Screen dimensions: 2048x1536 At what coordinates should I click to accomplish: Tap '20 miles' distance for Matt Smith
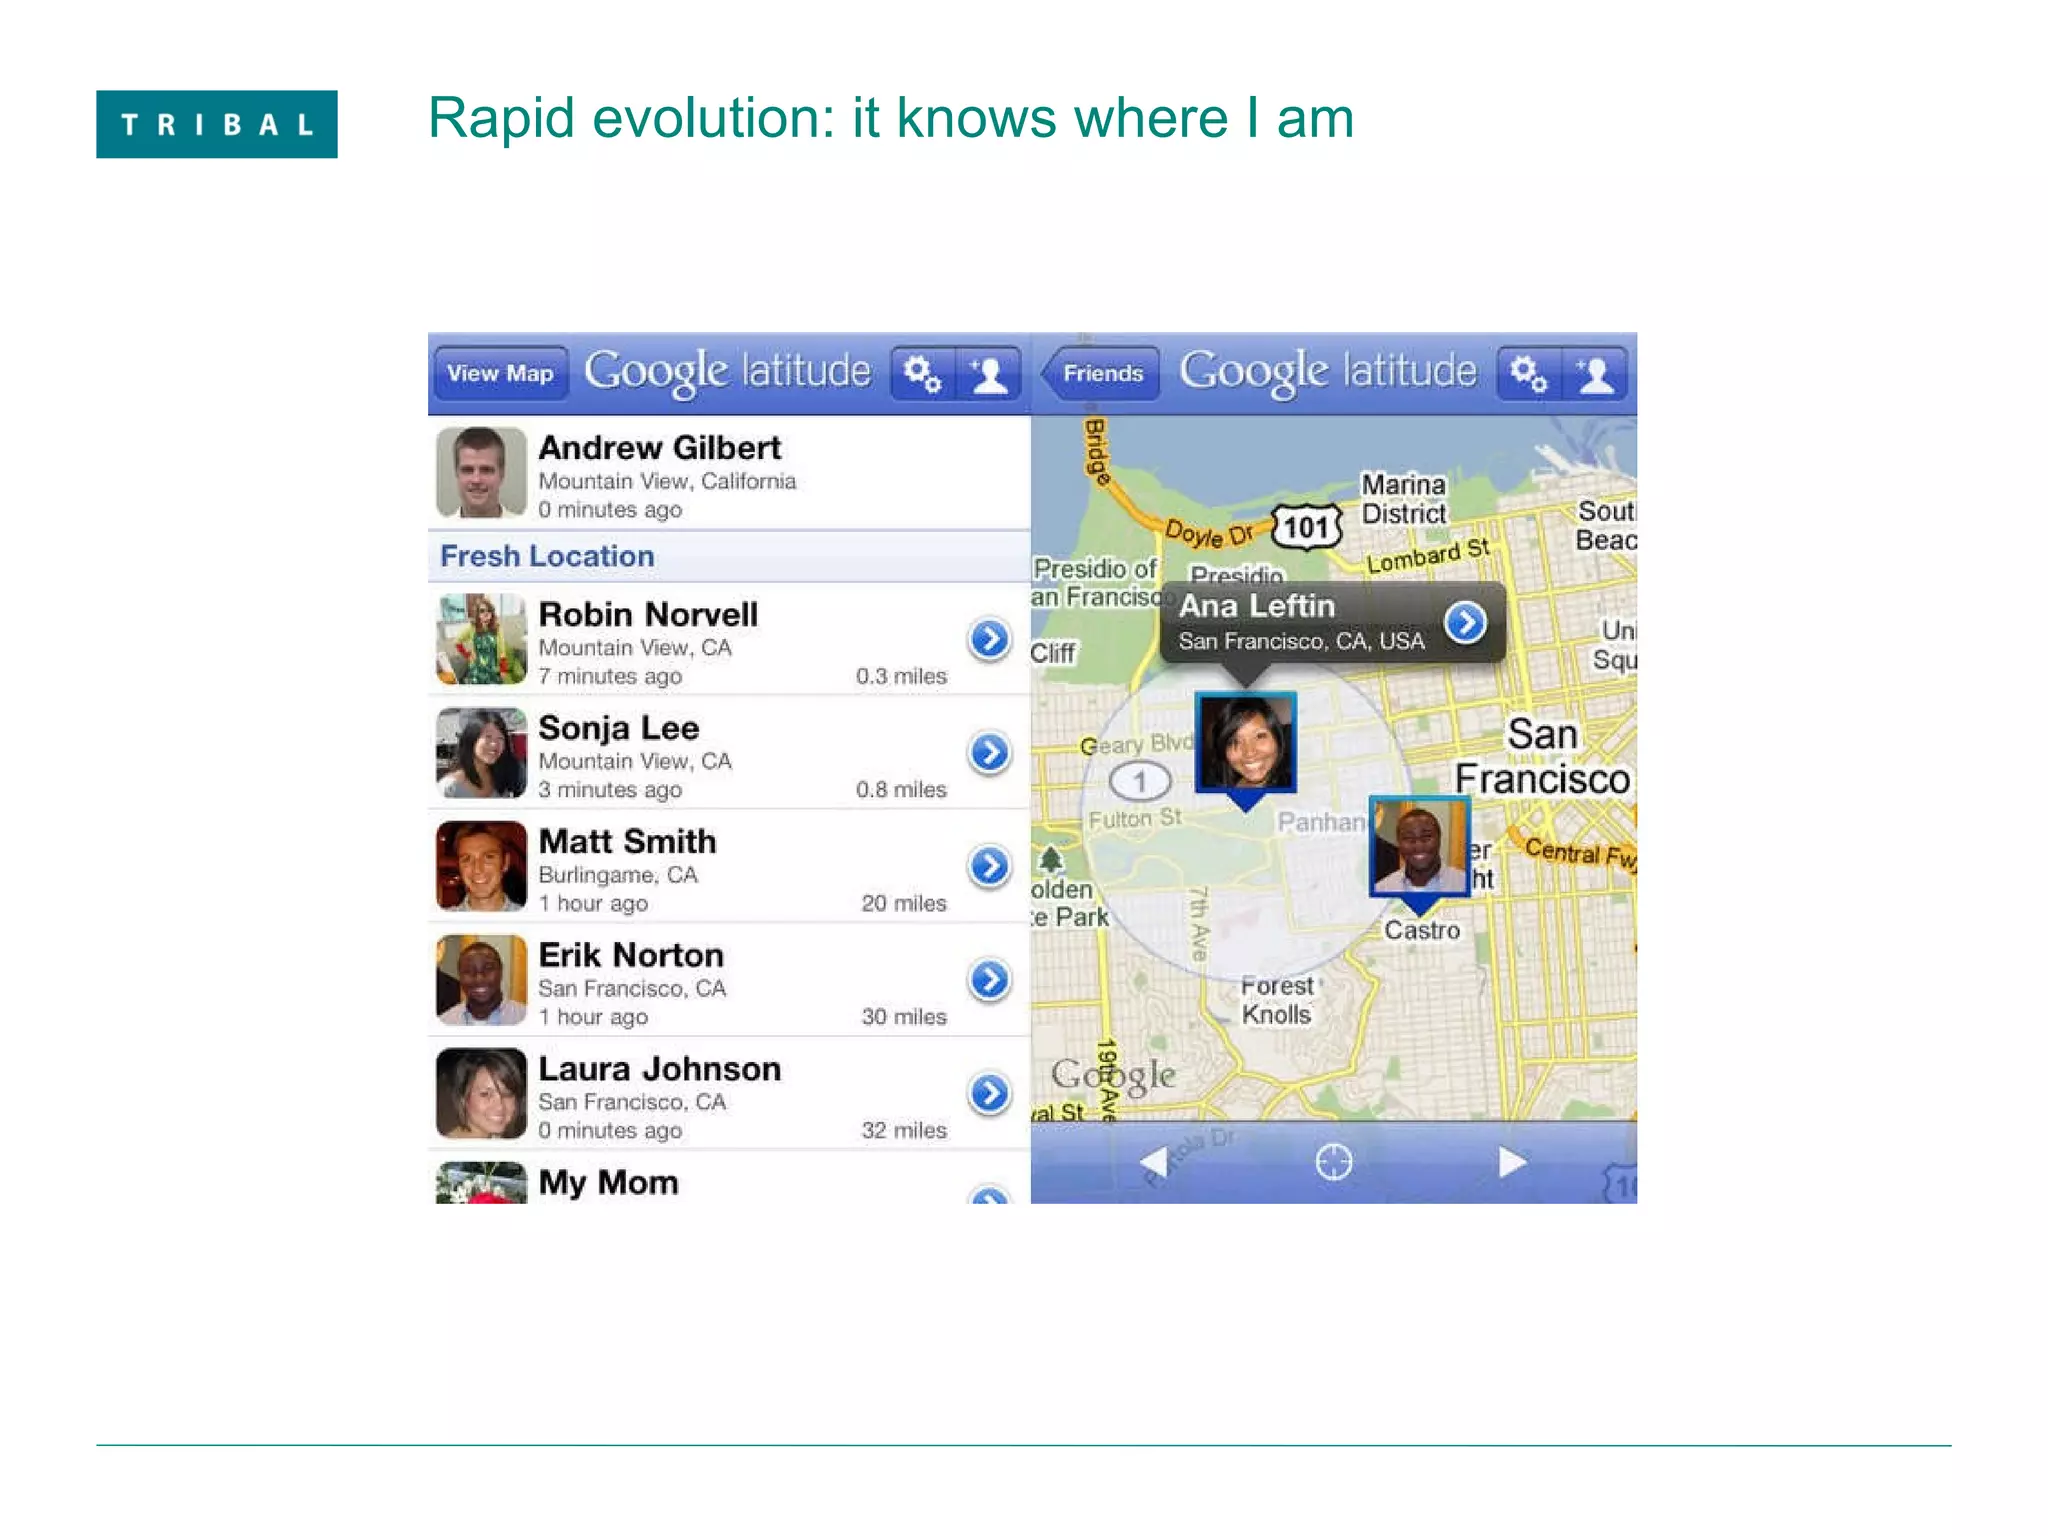904,903
